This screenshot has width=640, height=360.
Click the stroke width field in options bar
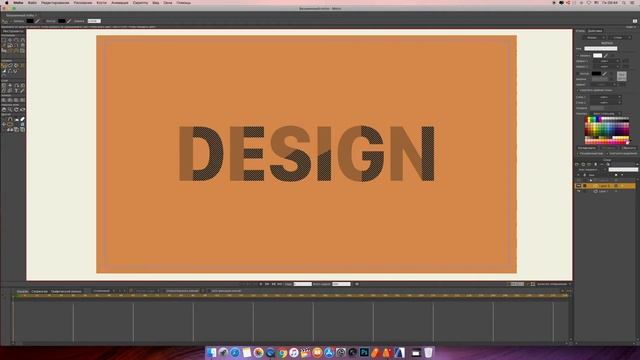94,21
